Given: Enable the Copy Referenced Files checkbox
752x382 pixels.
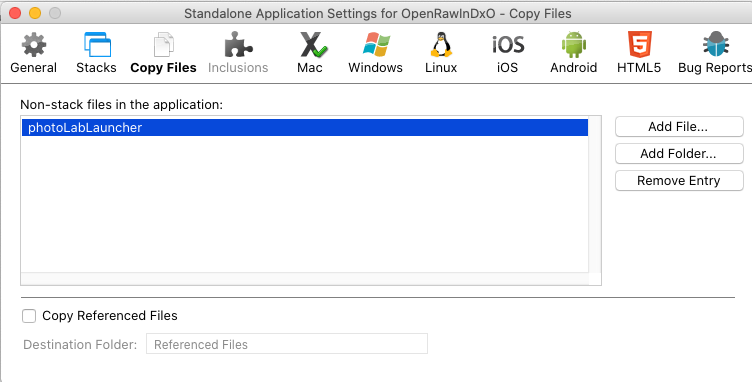Looking at the screenshot, I should pos(29,316).
